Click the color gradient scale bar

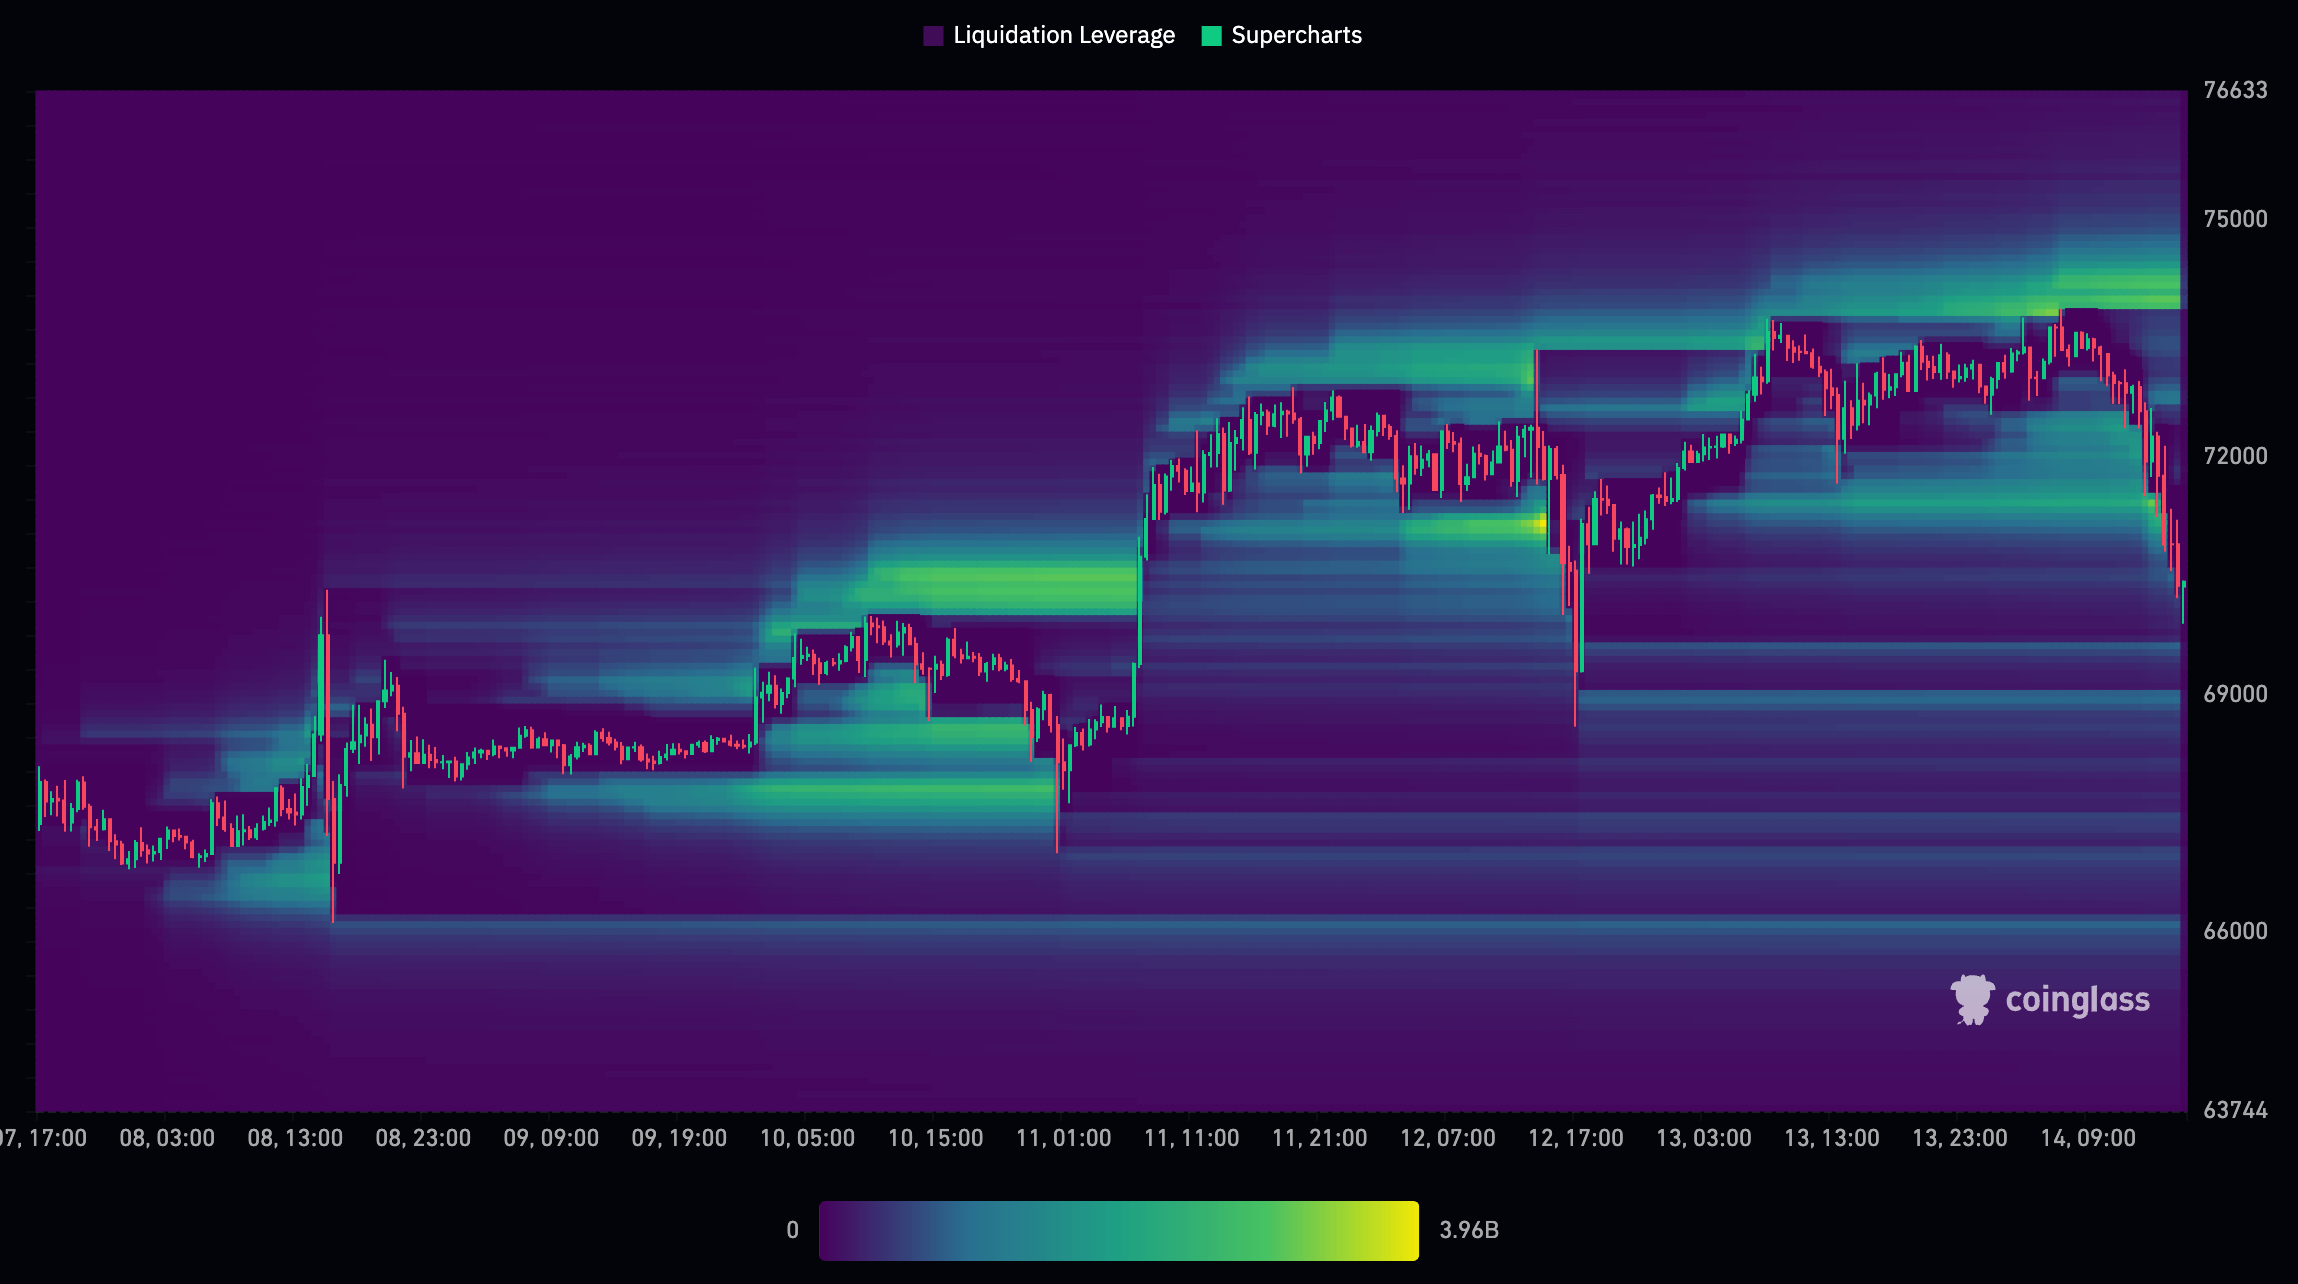click(1118, 1230)
